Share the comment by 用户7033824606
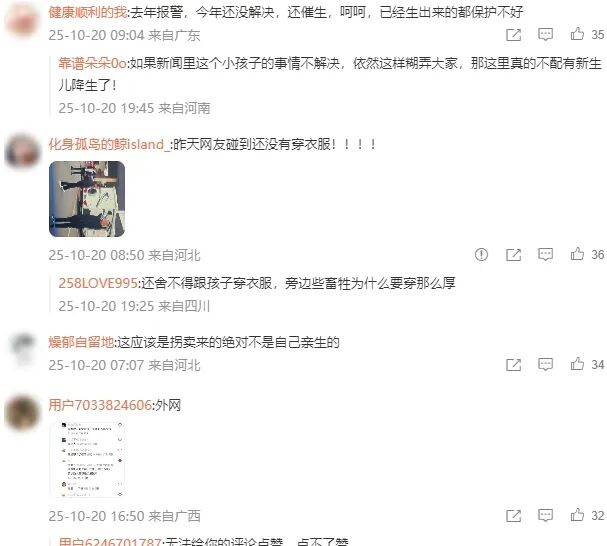This screenshot has height=546, width=607. coord(514,516)
